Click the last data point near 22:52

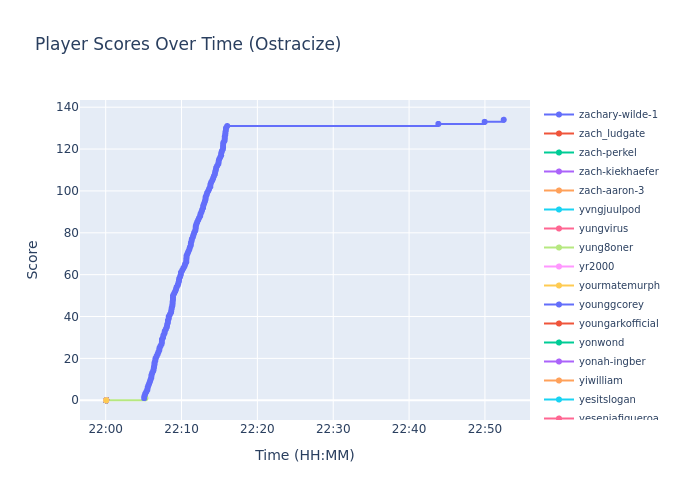tap(503, 120)
